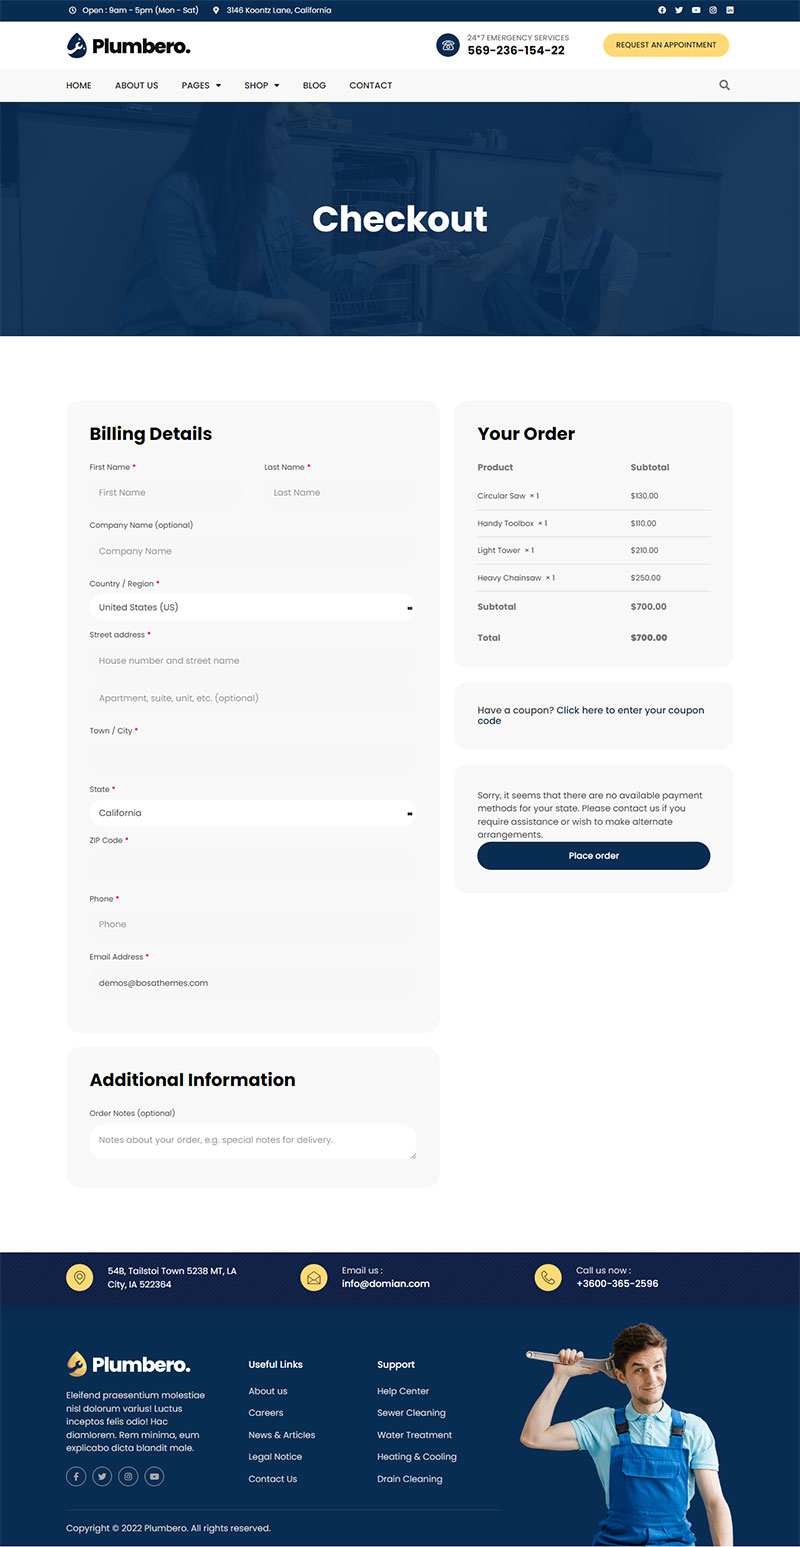Click the top bar YouTube icon

pos(696,10)
